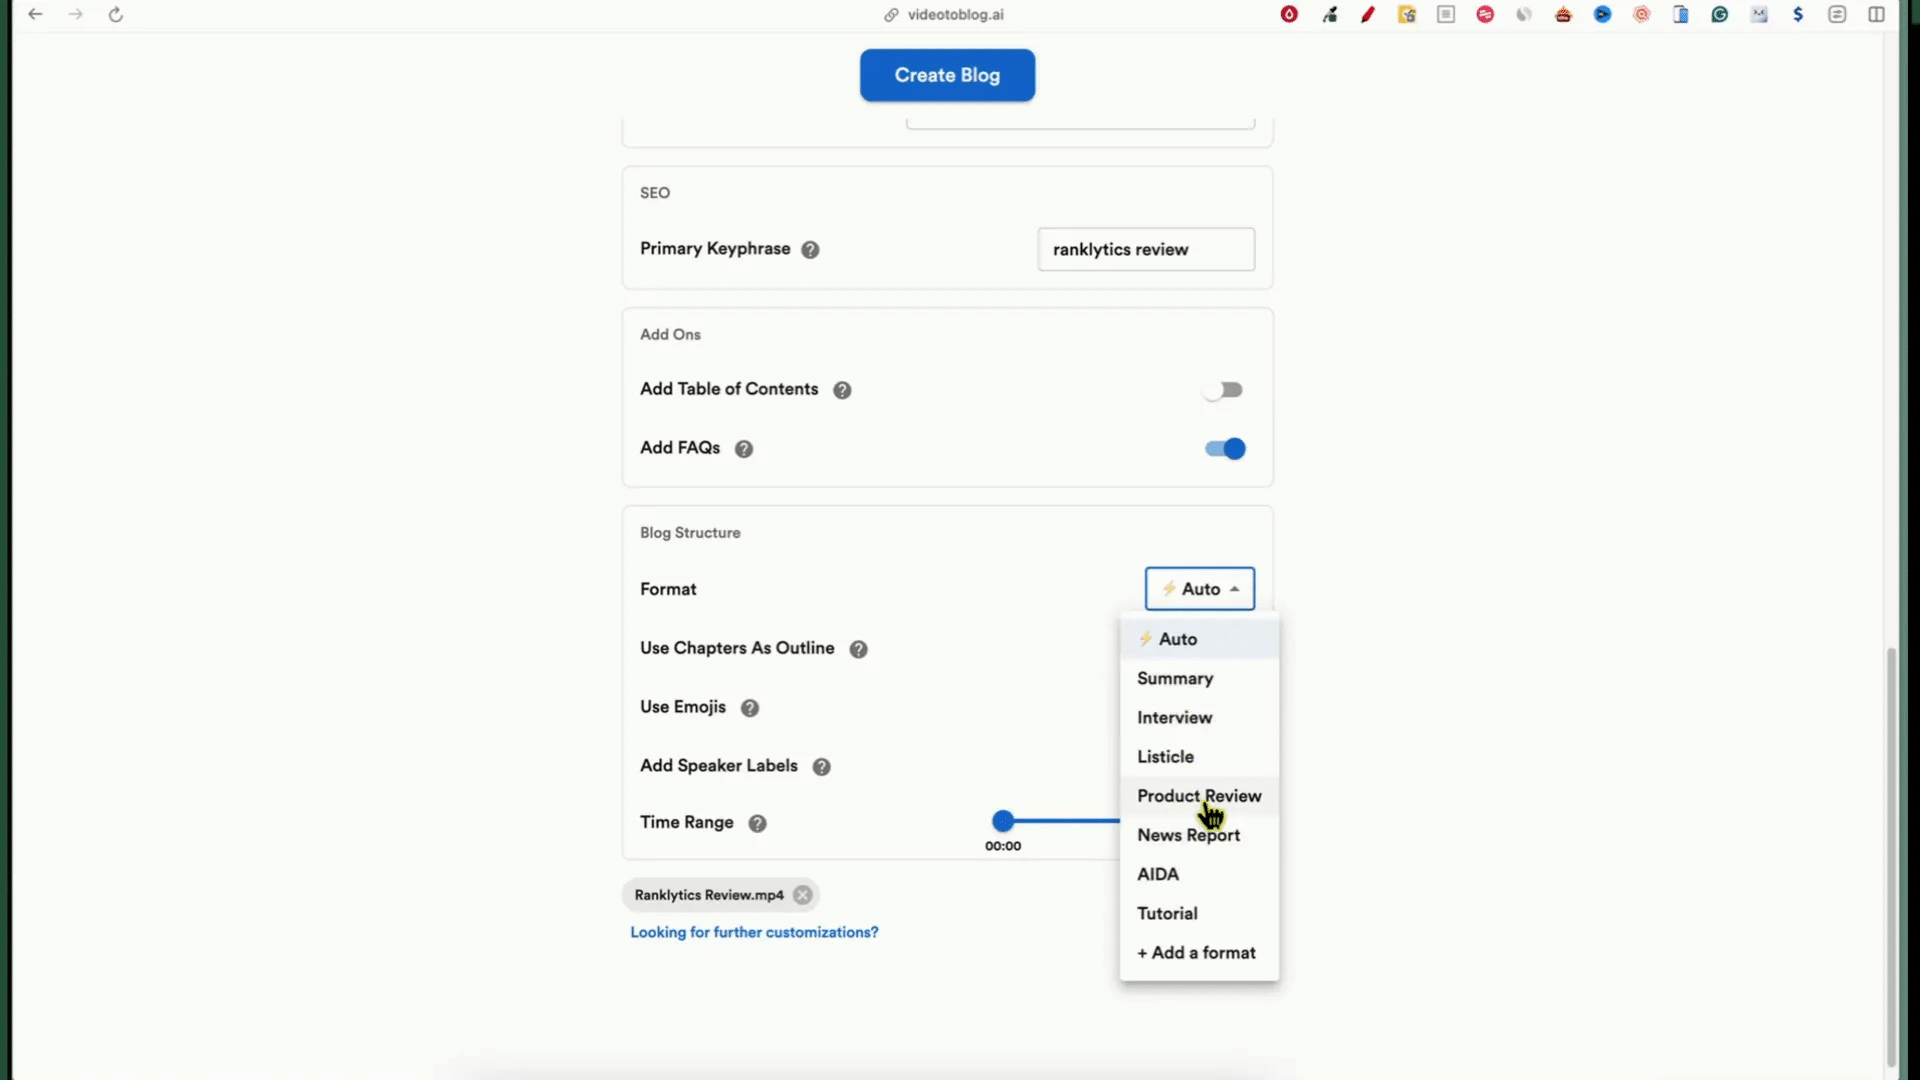Open the eyedropper color picker extension
Image resolution: width=1920 pixels, height=1080 pixels.
coord(1329,14)
